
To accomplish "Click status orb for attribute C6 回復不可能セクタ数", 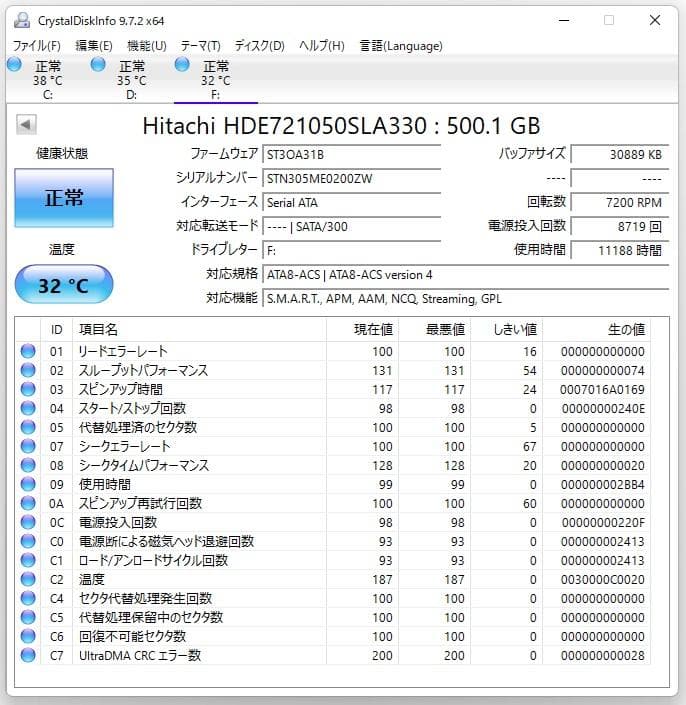I will tap(28, 636).
